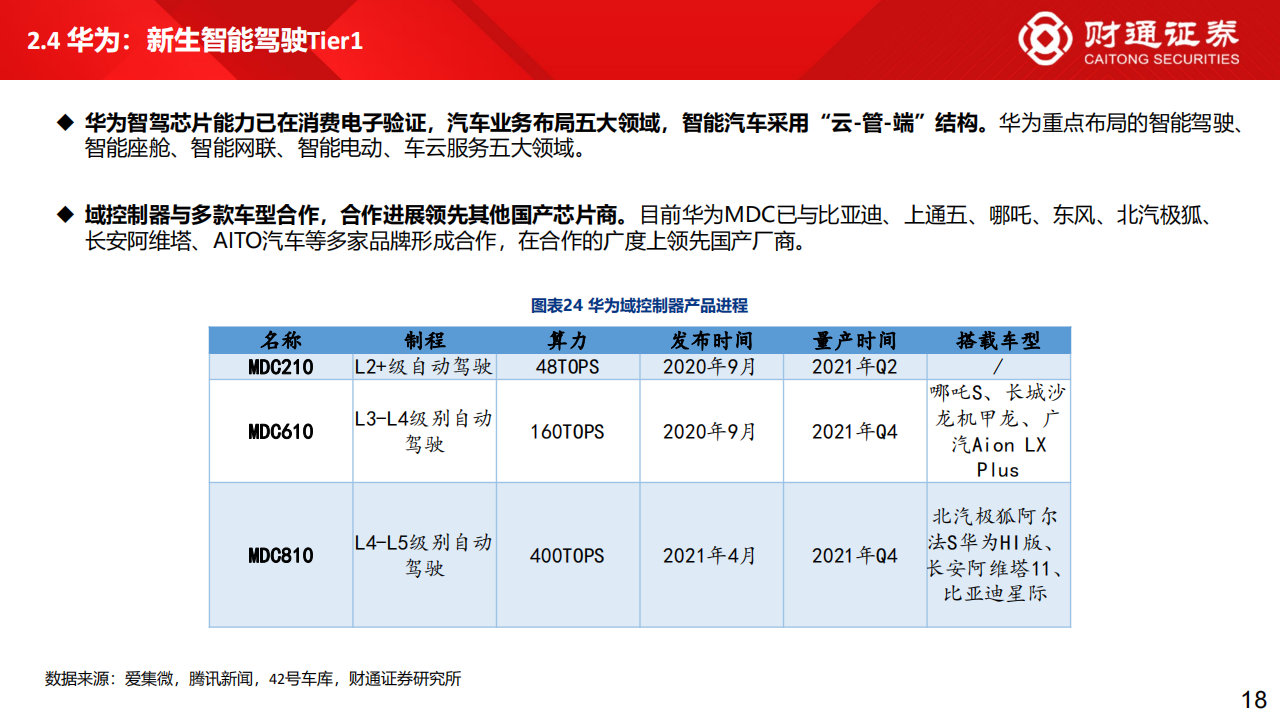Viewport: 1280px width, 720px height.
Task: Select the table caption 图表24 华为域控制器产品进程
Action: pyautogui.click(x=639, y=305)
